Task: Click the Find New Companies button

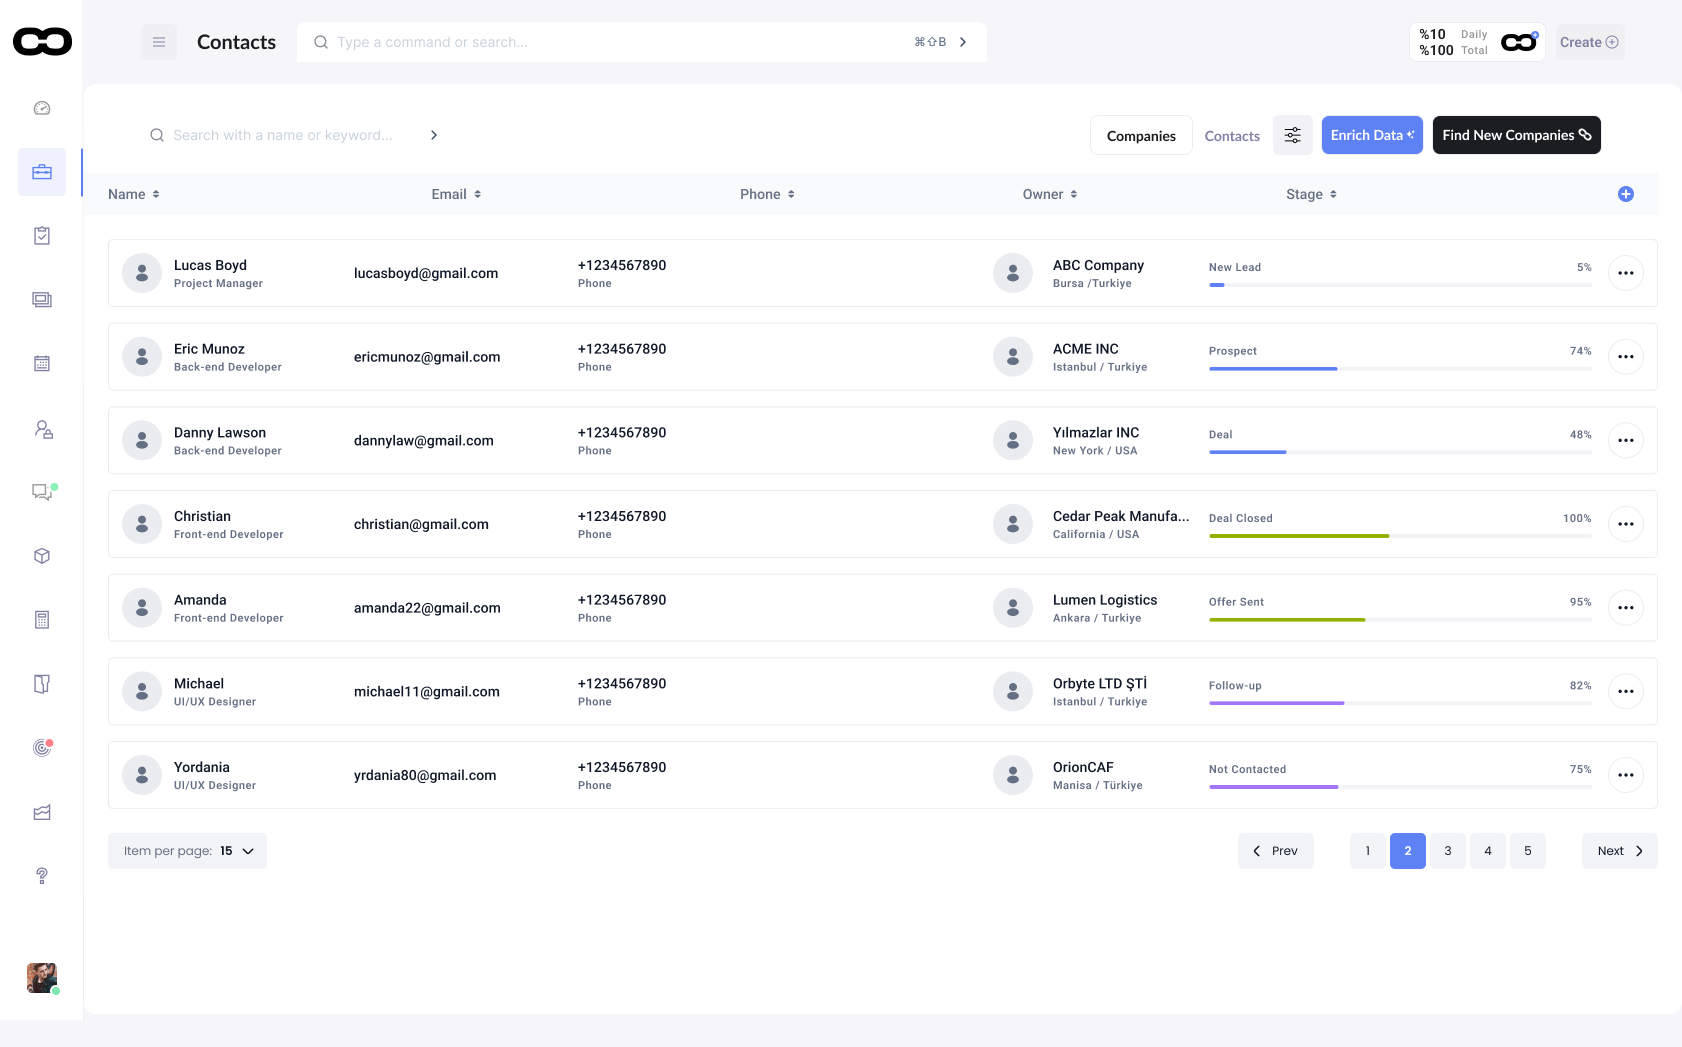Action: (x=1517, y=135)
